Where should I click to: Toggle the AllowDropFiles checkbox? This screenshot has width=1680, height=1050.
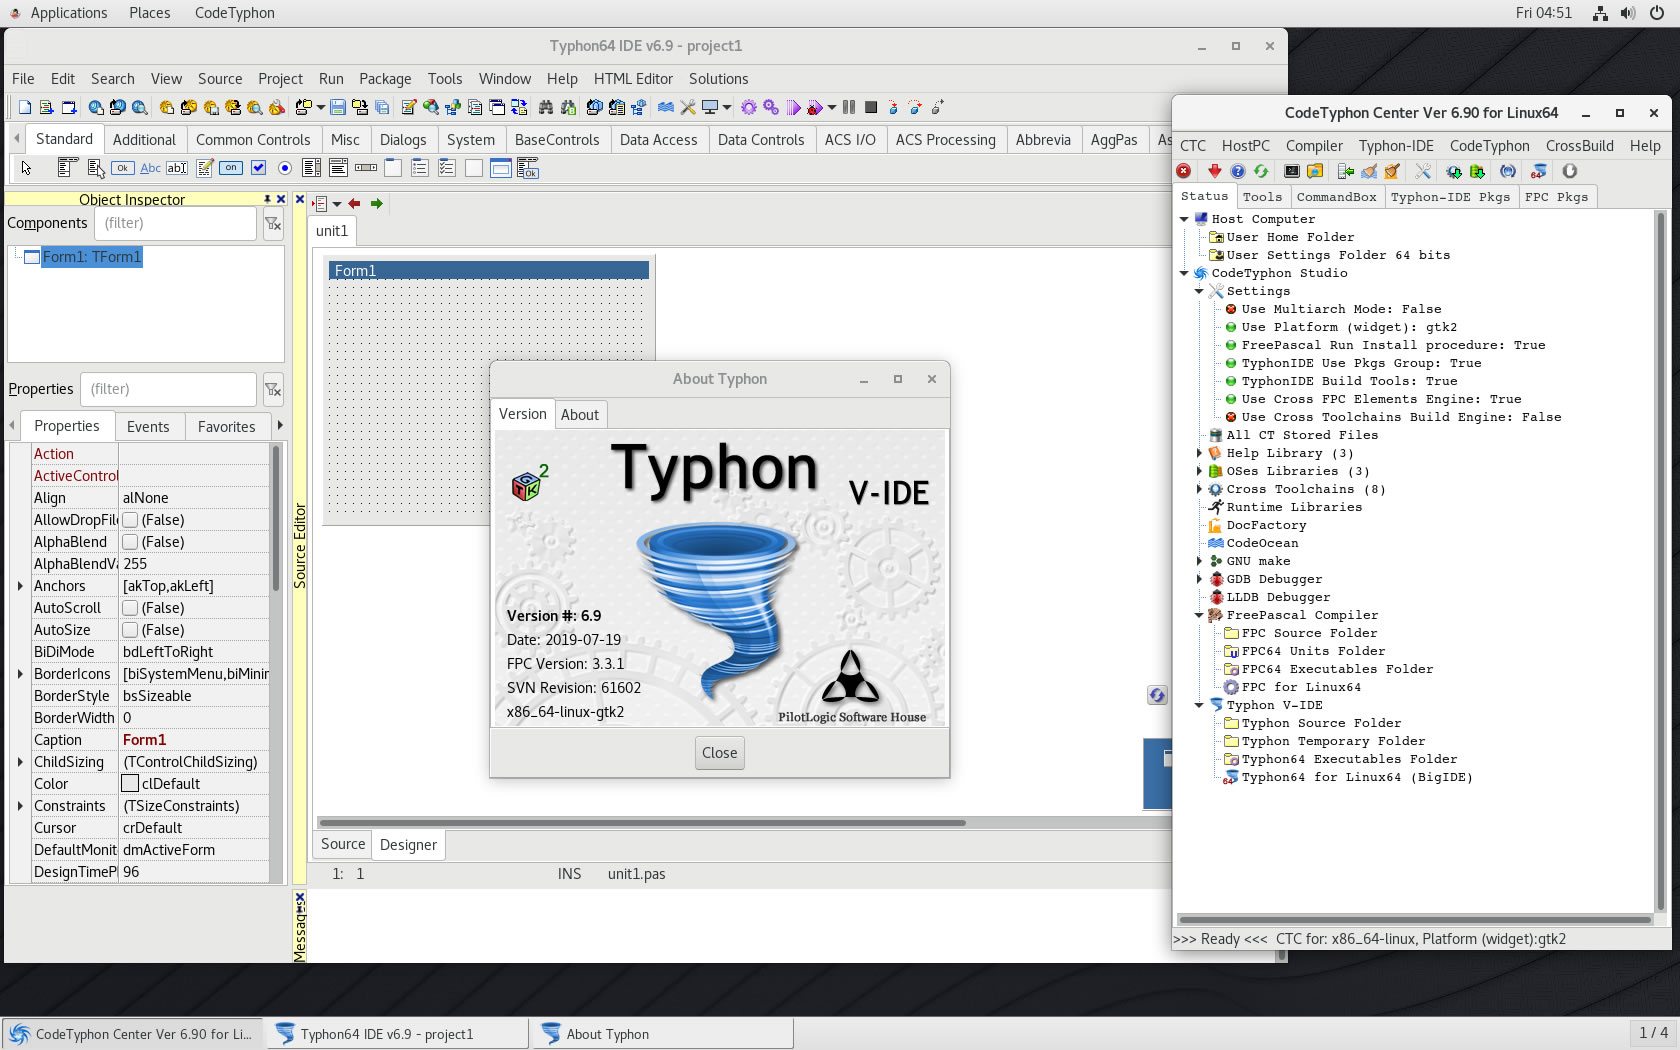click(x=130, y=520)
